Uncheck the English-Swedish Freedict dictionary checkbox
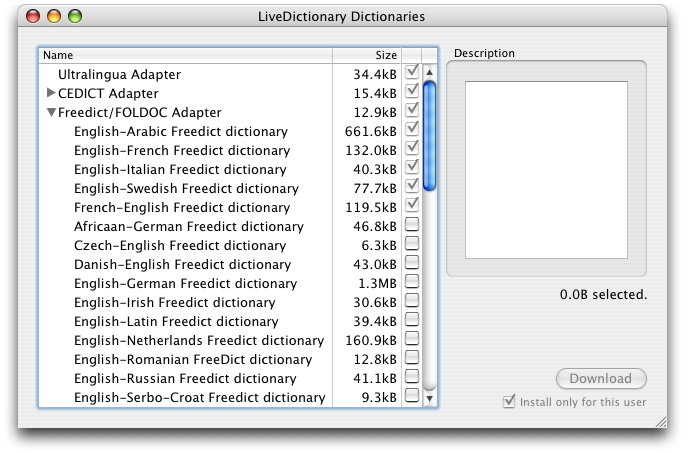 click(x=412, y=186)
